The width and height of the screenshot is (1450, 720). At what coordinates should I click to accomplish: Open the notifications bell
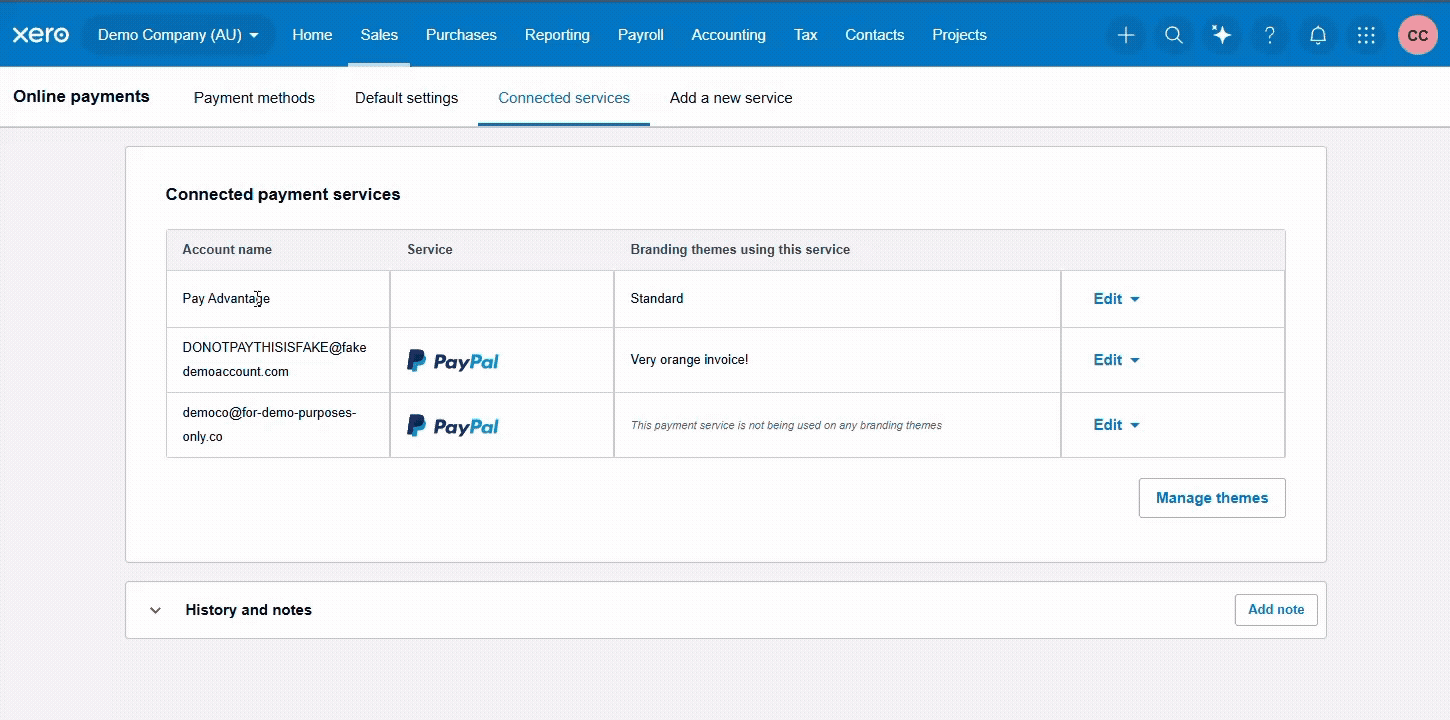pyautogui.click(x=1318, y=35)
